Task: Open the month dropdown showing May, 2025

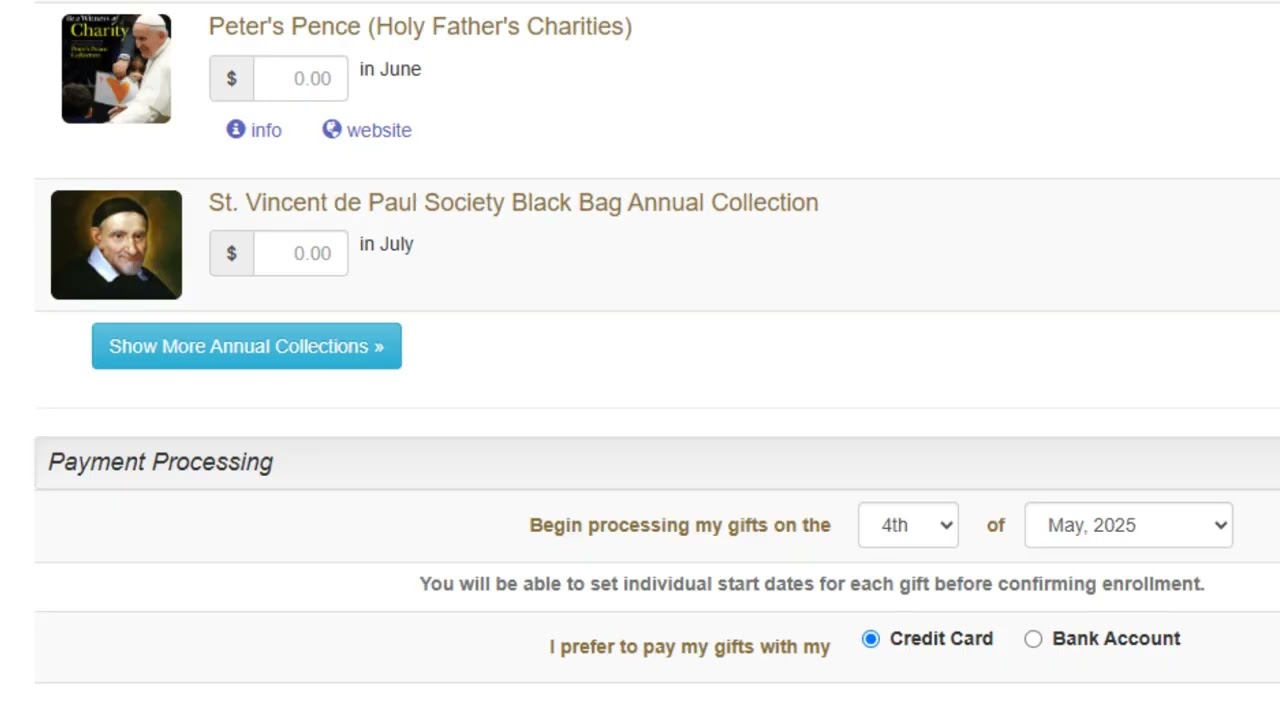Action: point(1128,525)
